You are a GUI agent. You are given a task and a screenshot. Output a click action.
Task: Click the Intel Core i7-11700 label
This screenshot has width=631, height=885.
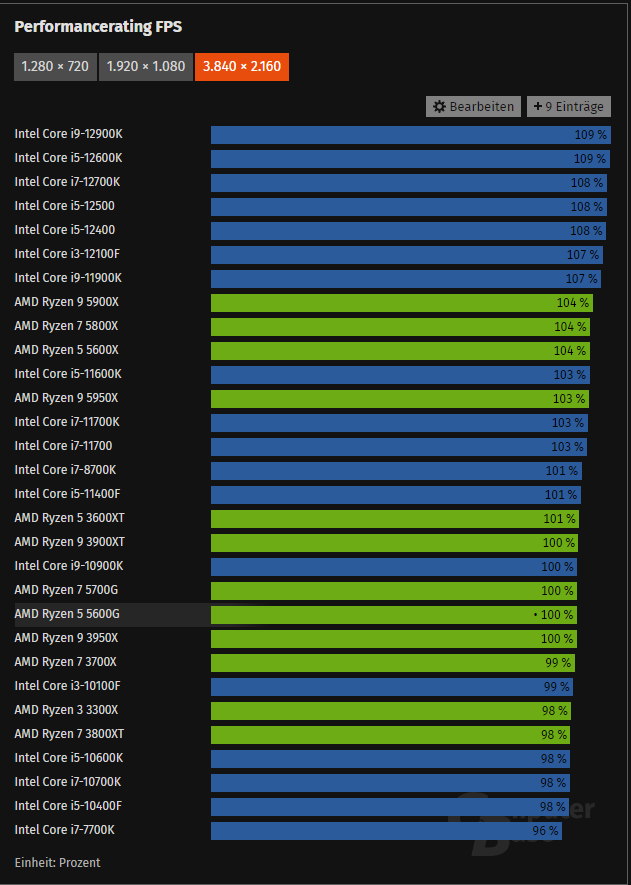[x=63, y=446]
